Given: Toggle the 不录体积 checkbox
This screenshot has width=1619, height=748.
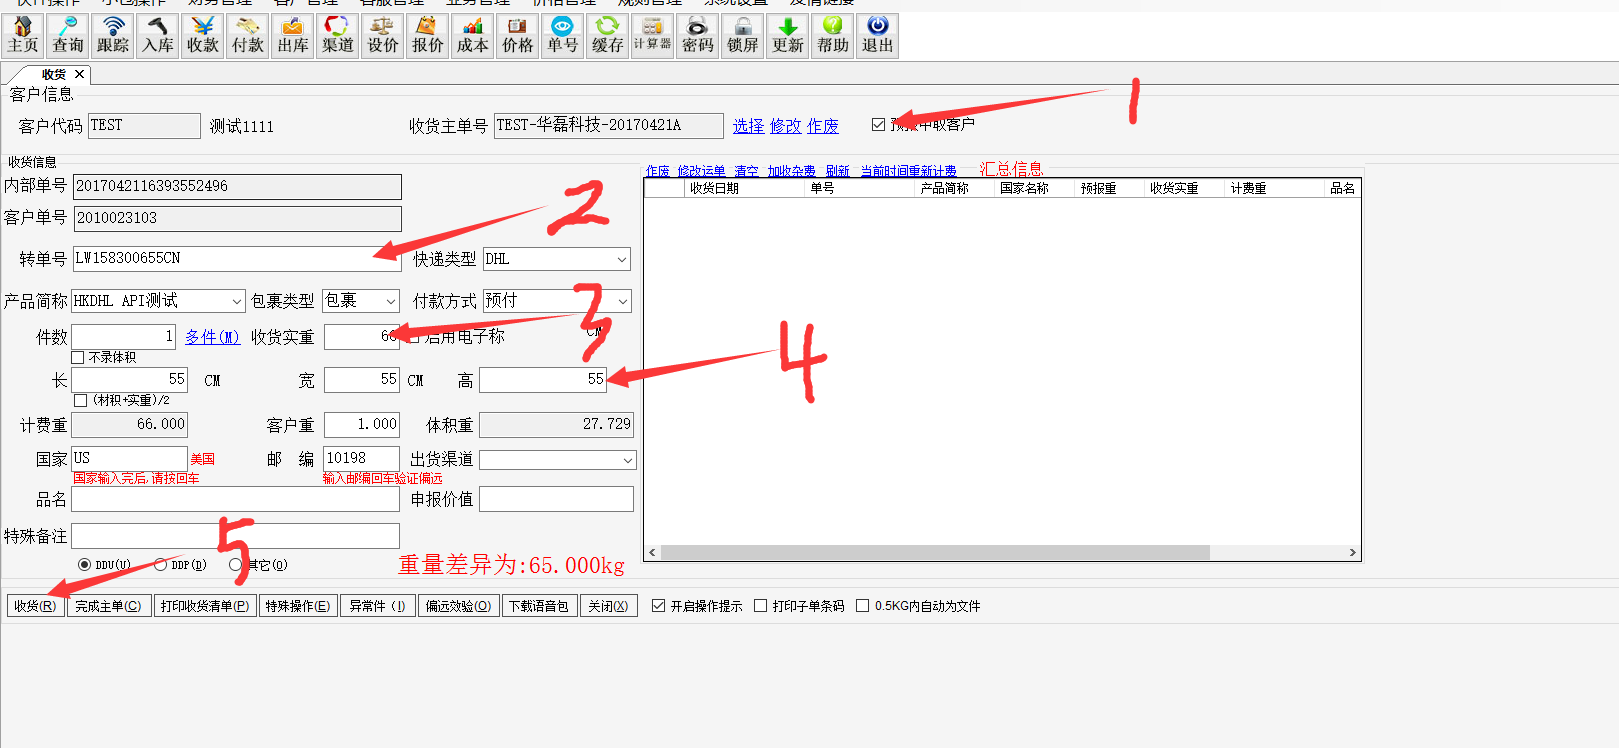Looking at the screenshot, I should (78, 358).
